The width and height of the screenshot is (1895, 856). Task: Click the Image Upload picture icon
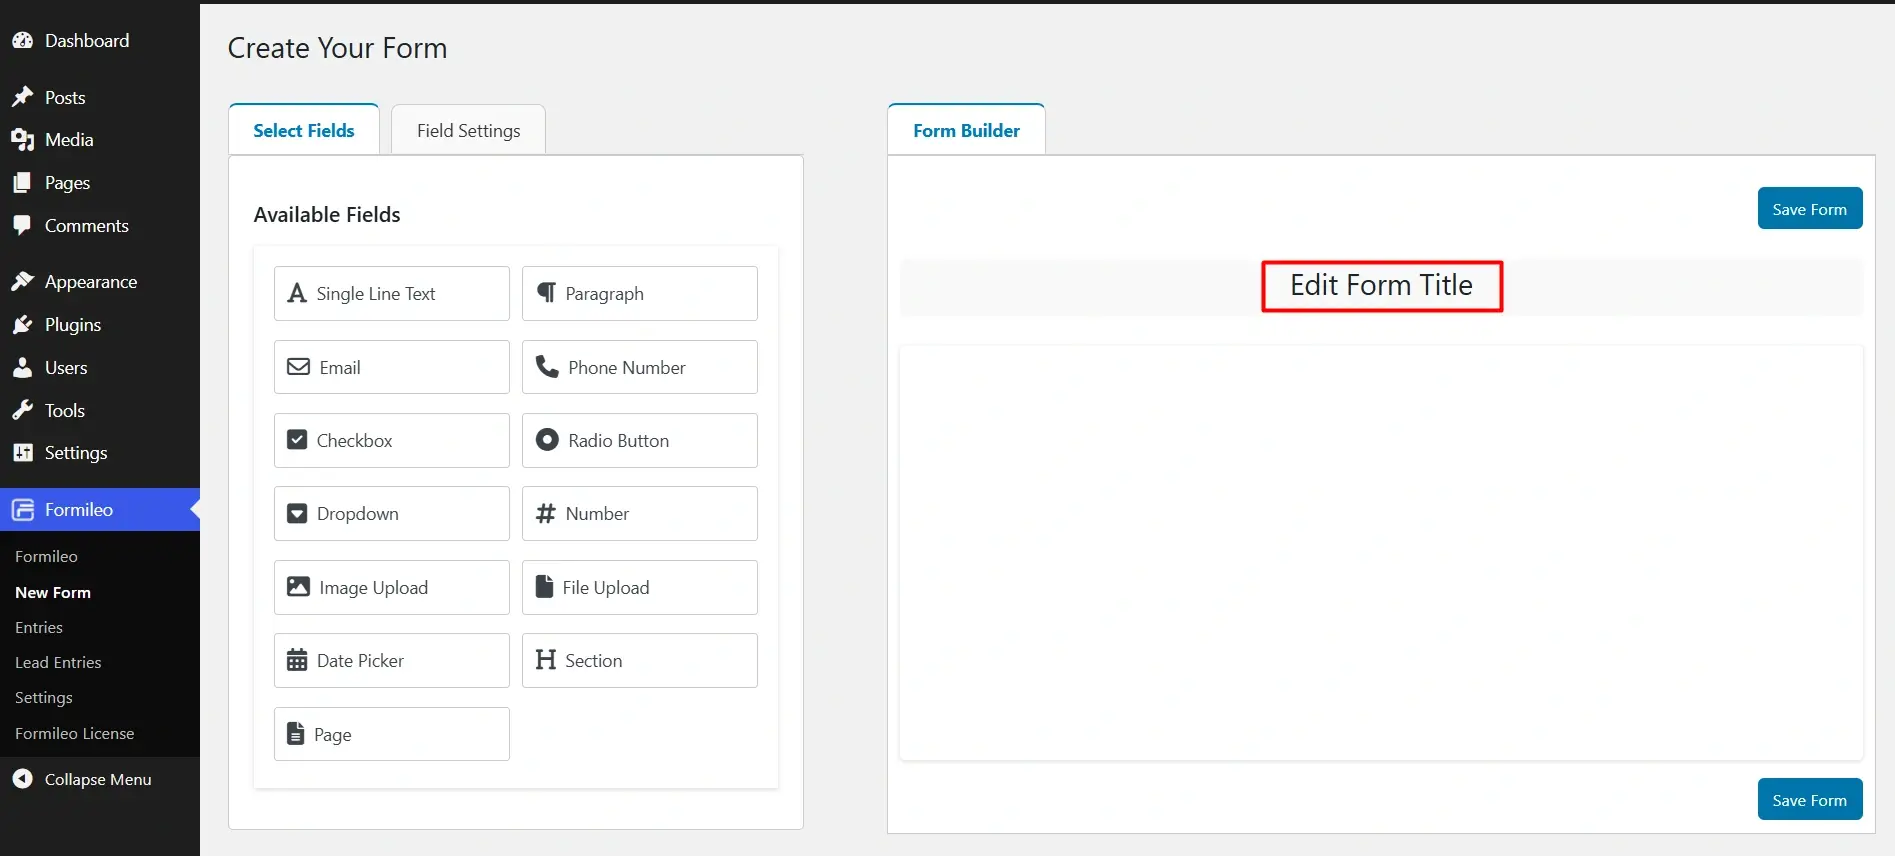click(298, 587)
